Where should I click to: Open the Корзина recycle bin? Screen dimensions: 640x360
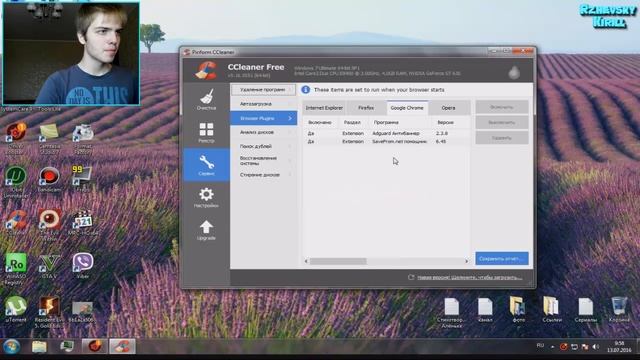tap(619, 309)
